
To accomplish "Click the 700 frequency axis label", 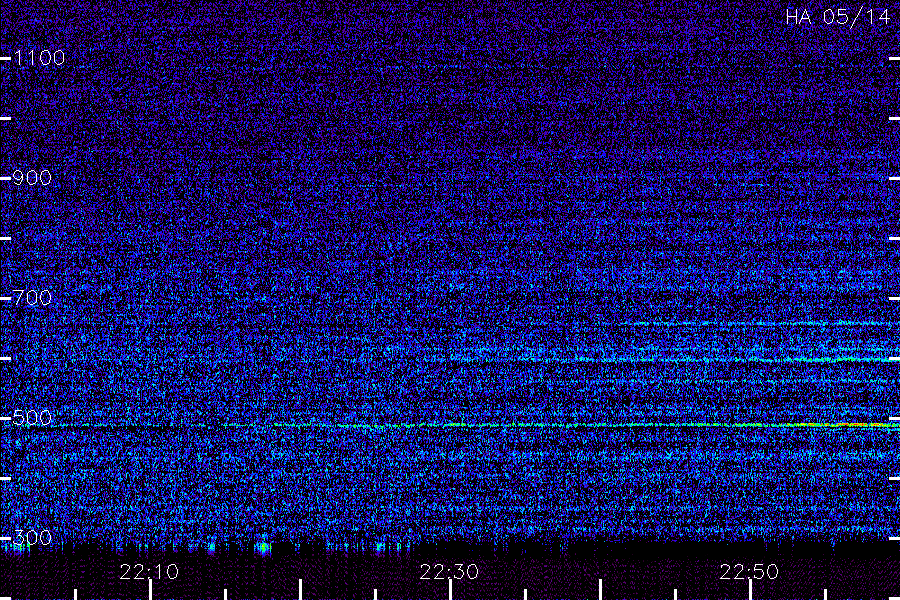I will [32, 298].
